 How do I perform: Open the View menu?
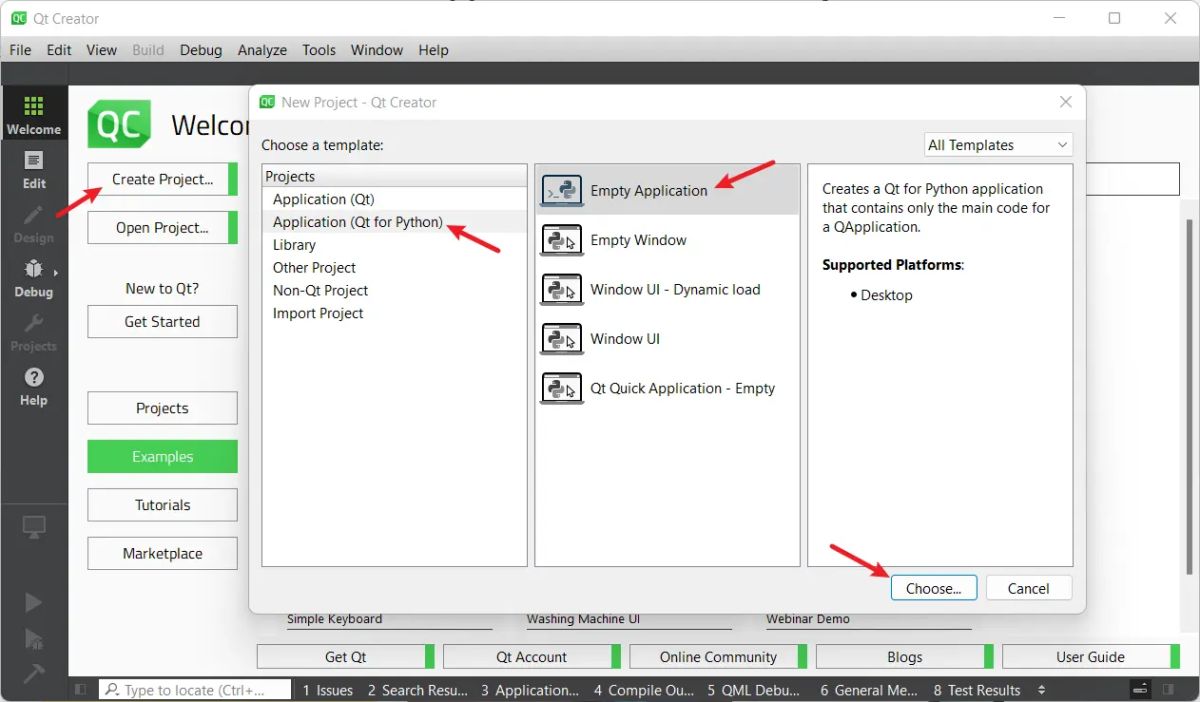[x=102, y=50]
